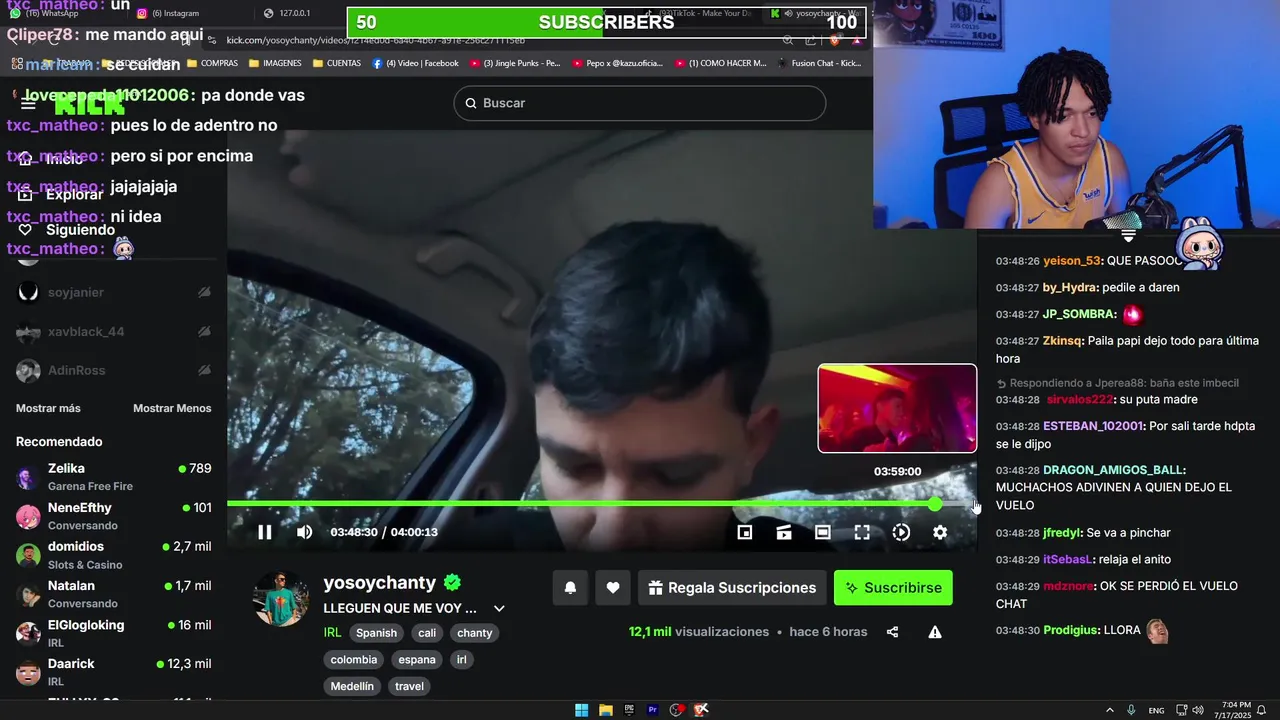Open offline channel AdinRoss
This screenshot has height=720, width=1280.
(114, 370)
